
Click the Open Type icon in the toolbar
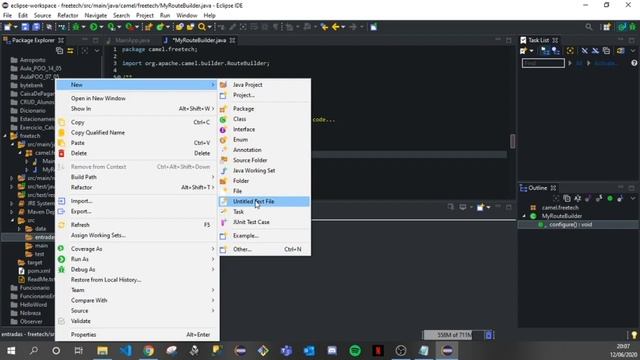click(x=180, y=27)
